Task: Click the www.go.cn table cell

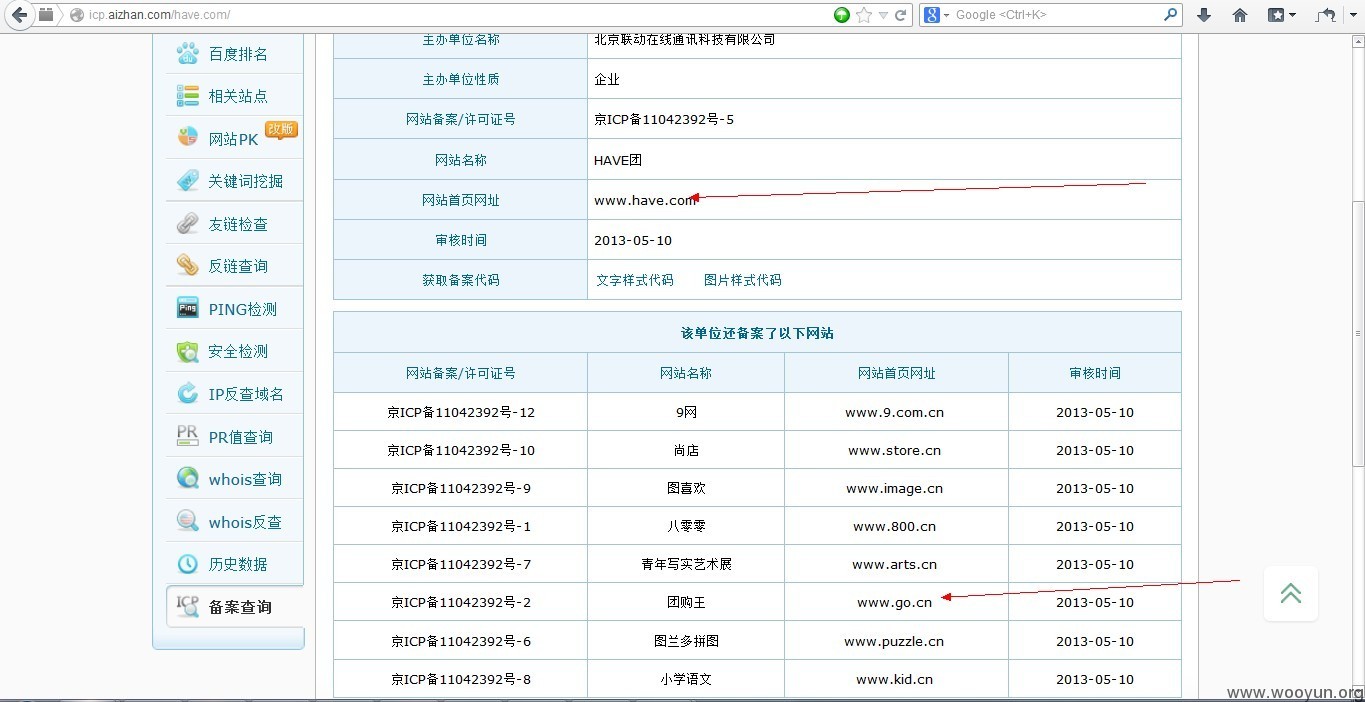Action: coord(895,602)
